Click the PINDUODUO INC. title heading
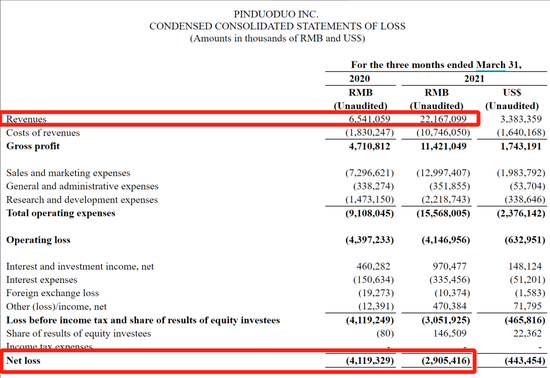Screen dimensions: 550x378 tap(276, 14)
